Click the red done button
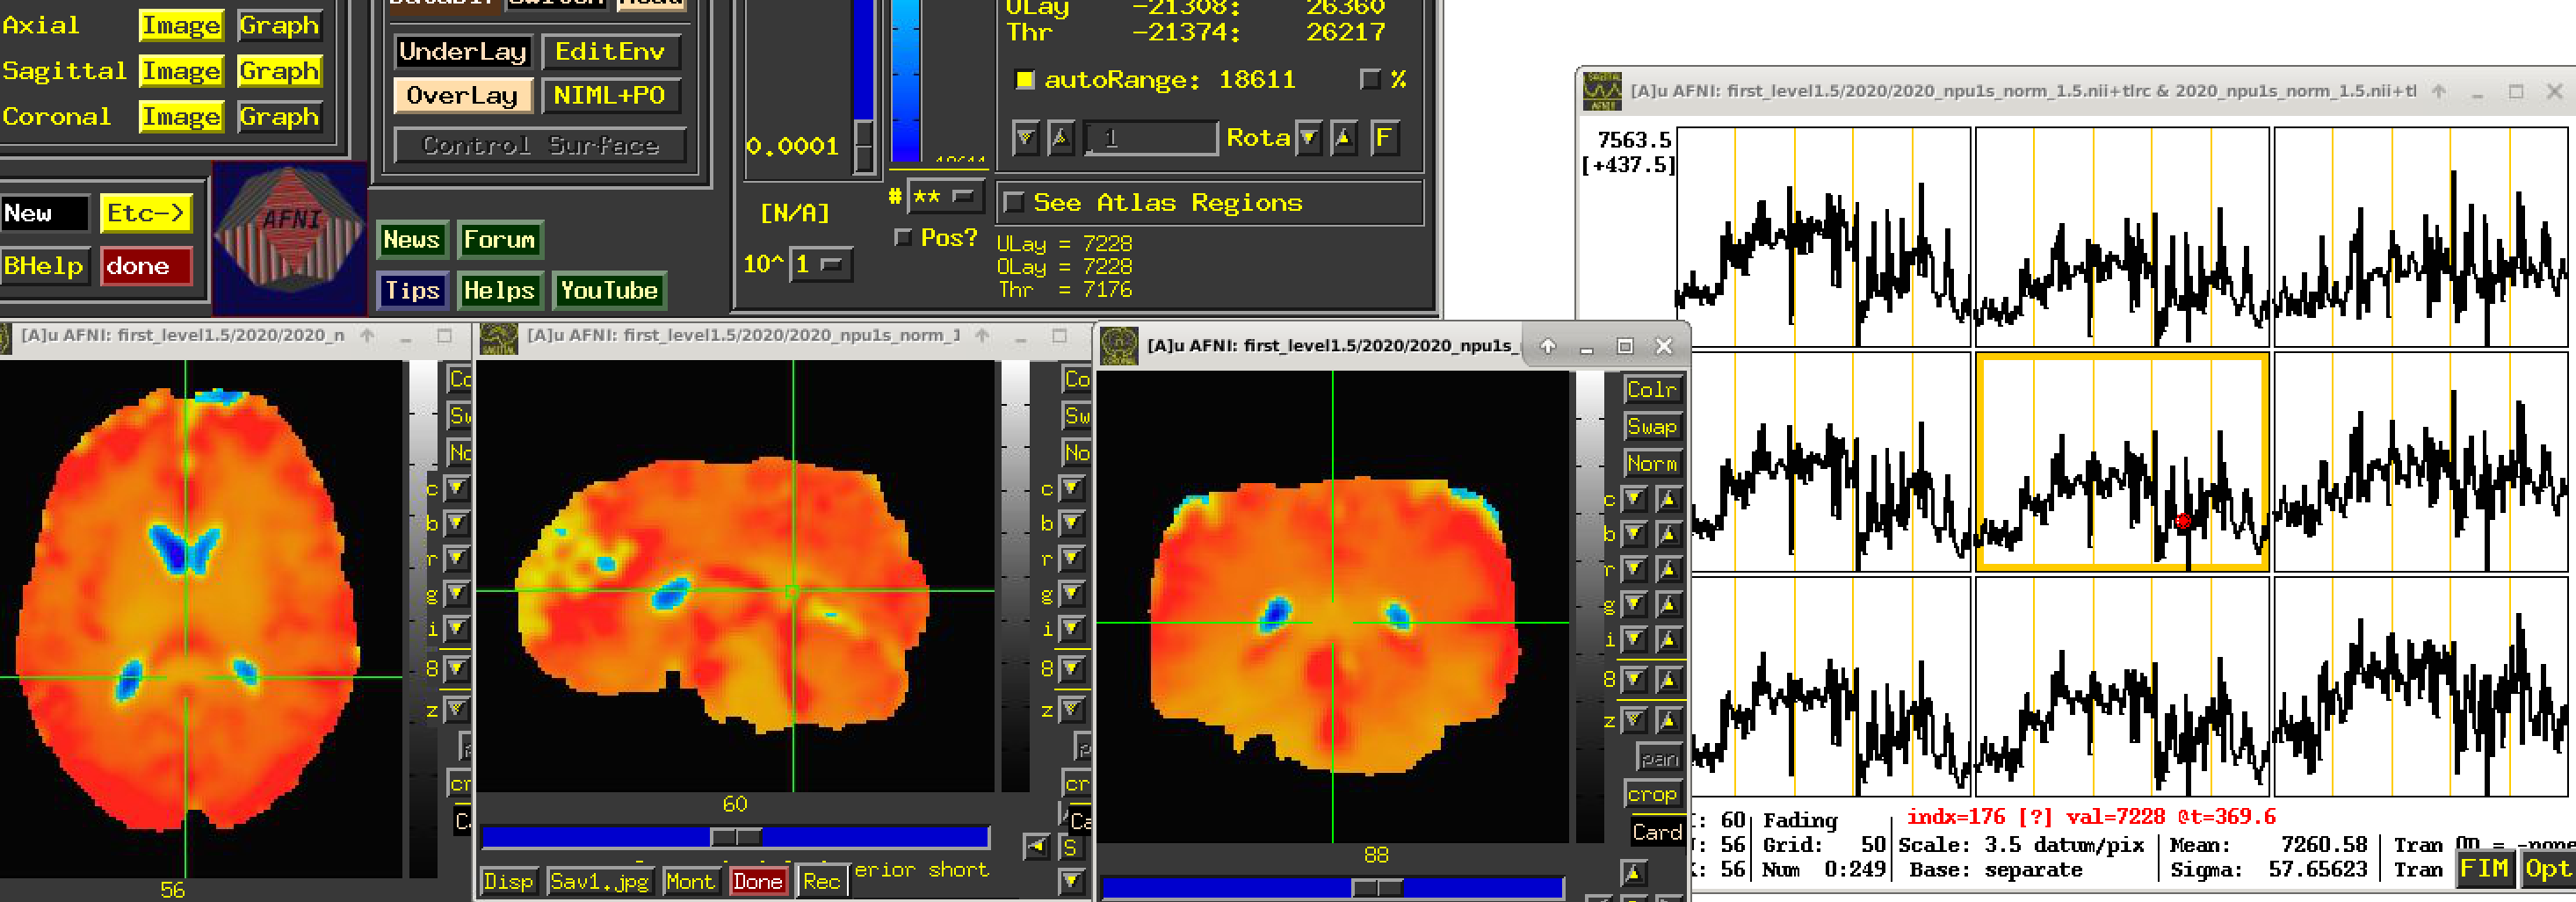This screenshot has height=902, width=2576. 146,266
